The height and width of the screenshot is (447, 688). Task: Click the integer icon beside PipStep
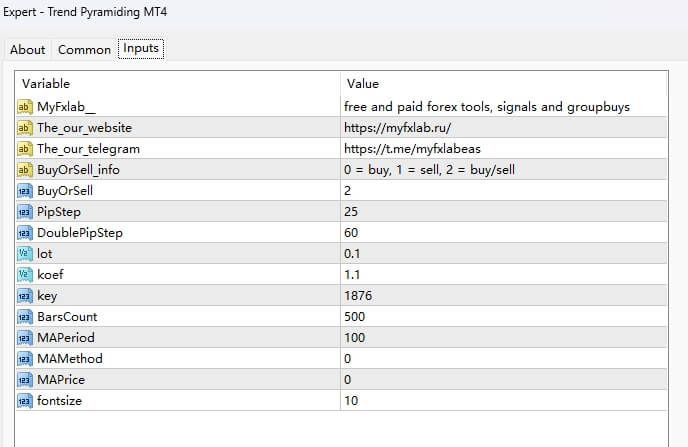pyautogui.click(x=24, y=212)
